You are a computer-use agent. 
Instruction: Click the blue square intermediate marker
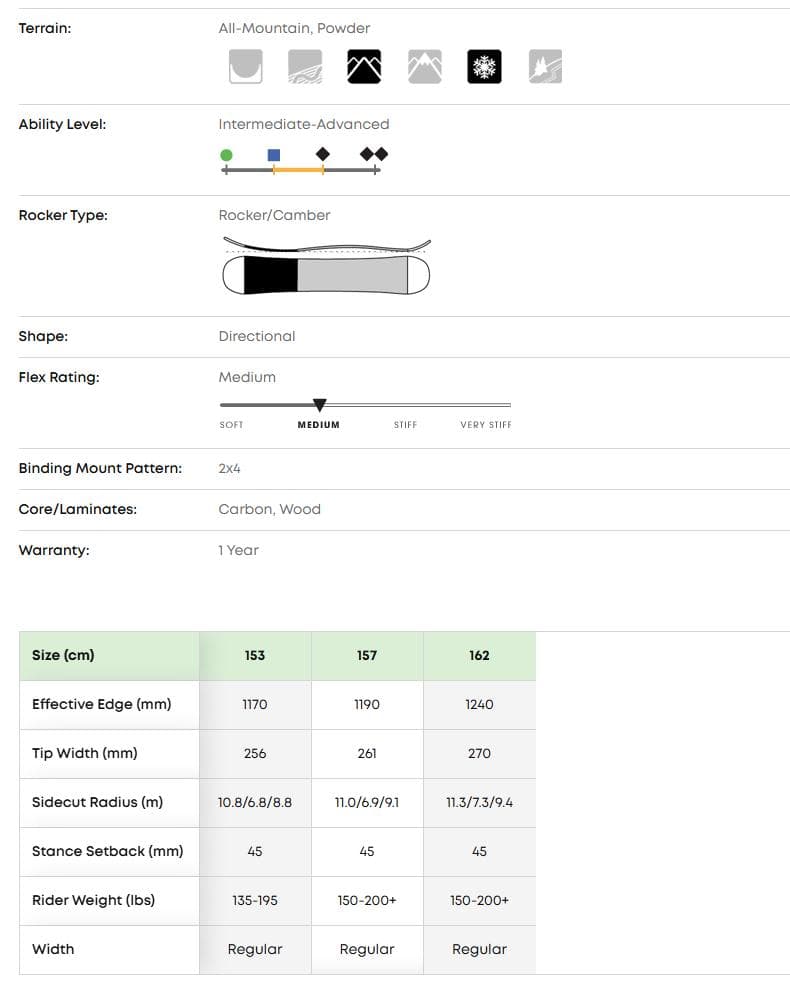point(274,155)
